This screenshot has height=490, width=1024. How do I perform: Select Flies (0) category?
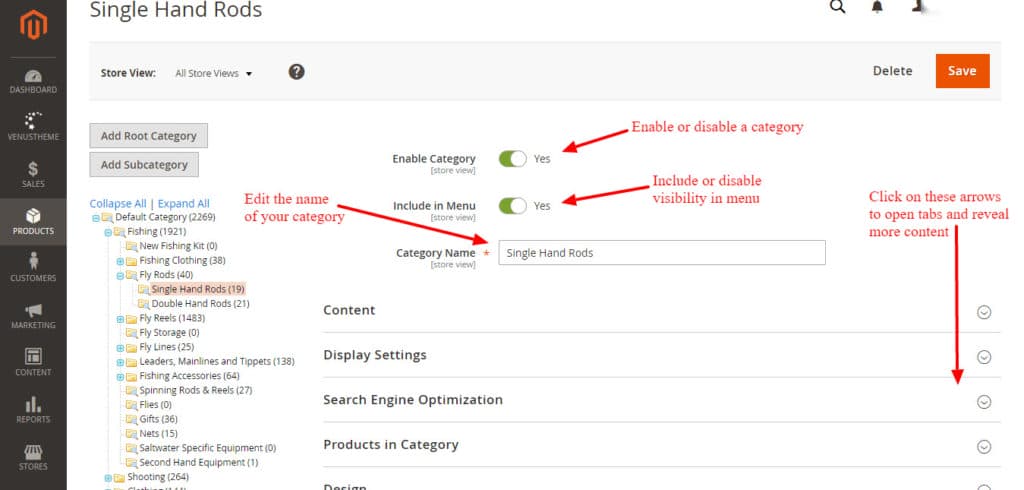pyautogui.click(x=155, y=404)
